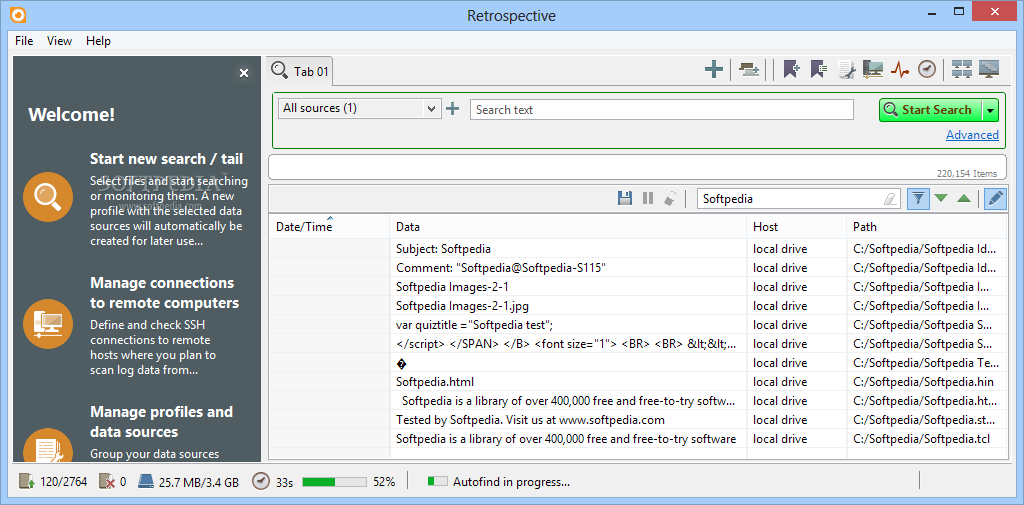1024x505 pixels.
Task: Click the search progress bar at 52%
Action: point(334,482)
